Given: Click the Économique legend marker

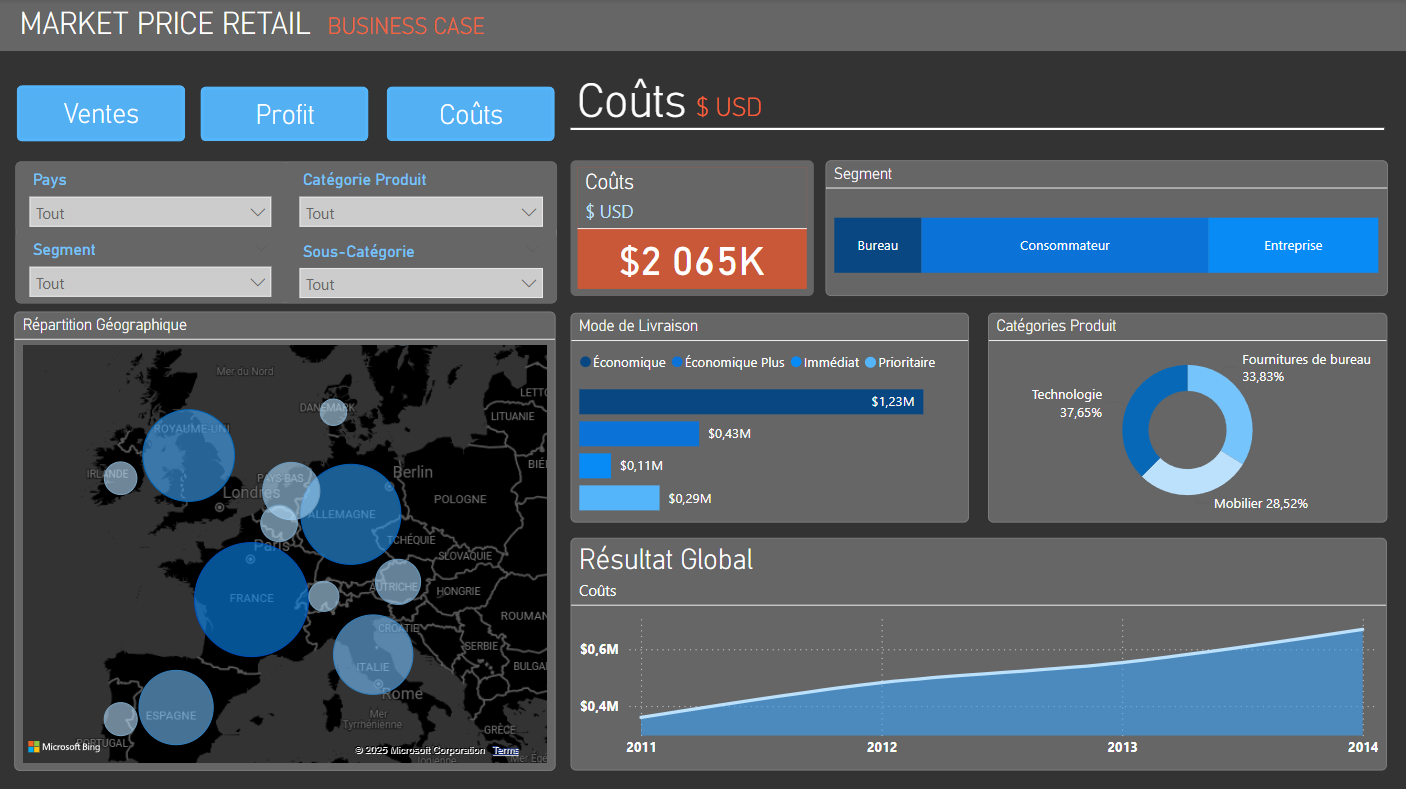Looking at the screenshot, I should point(585,363).
